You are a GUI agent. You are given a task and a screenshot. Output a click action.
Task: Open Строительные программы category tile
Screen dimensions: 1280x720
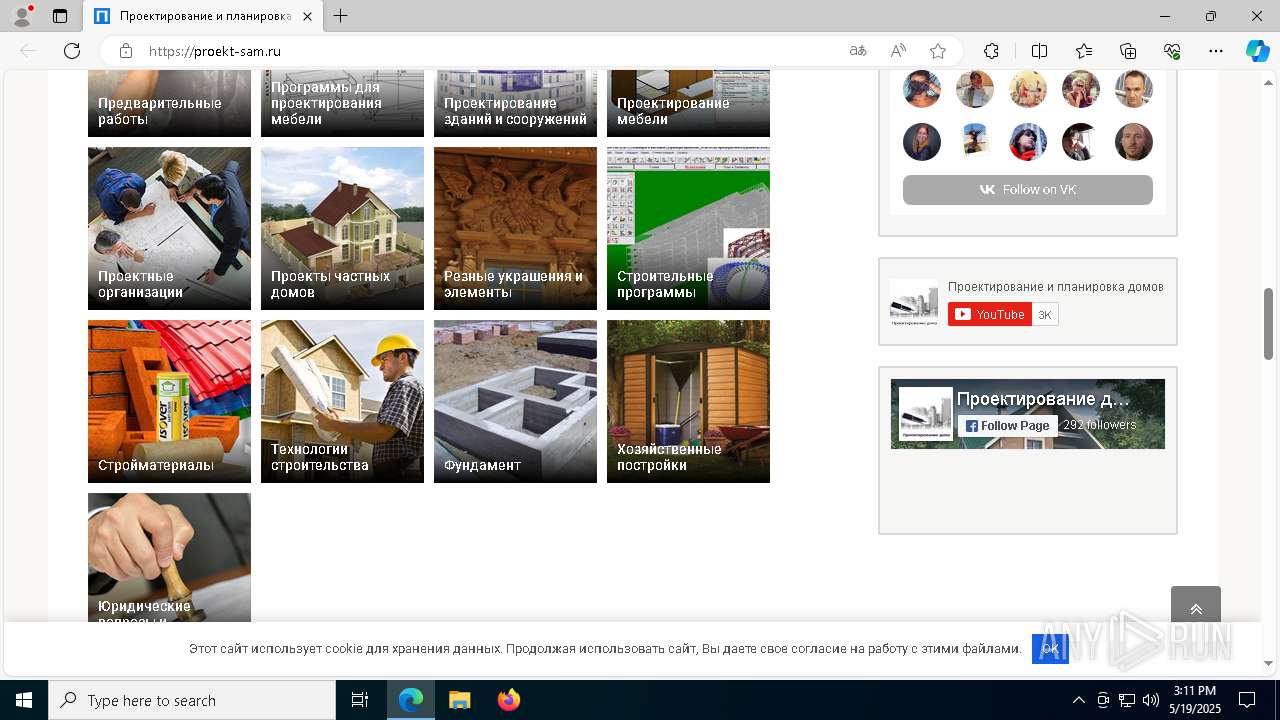[x=688, y=228]
